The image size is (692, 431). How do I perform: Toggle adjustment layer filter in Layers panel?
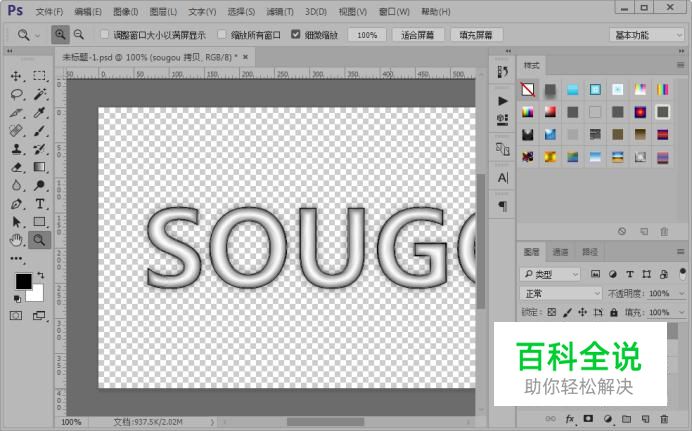point(613,274)
